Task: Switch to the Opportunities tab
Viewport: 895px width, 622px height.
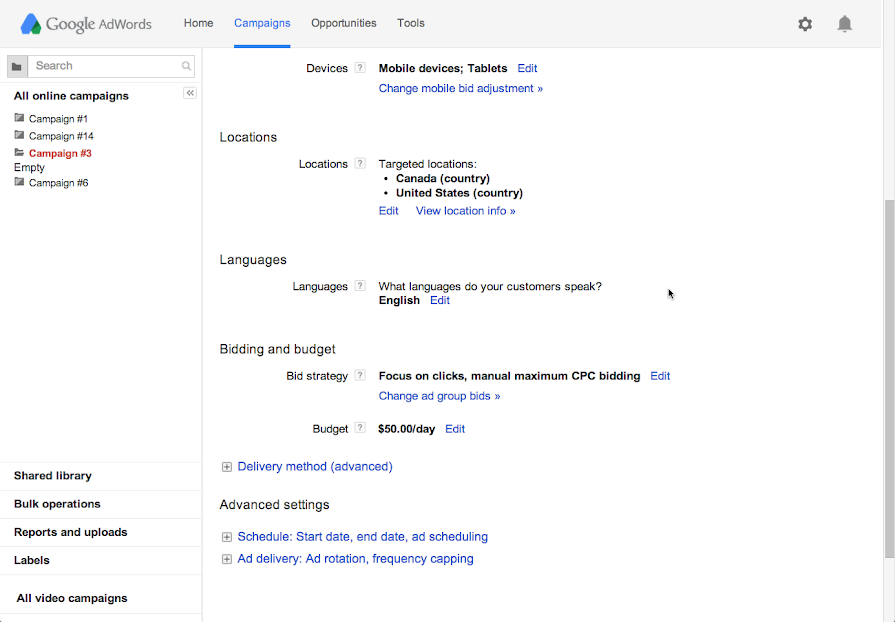Action: [343, 23]
